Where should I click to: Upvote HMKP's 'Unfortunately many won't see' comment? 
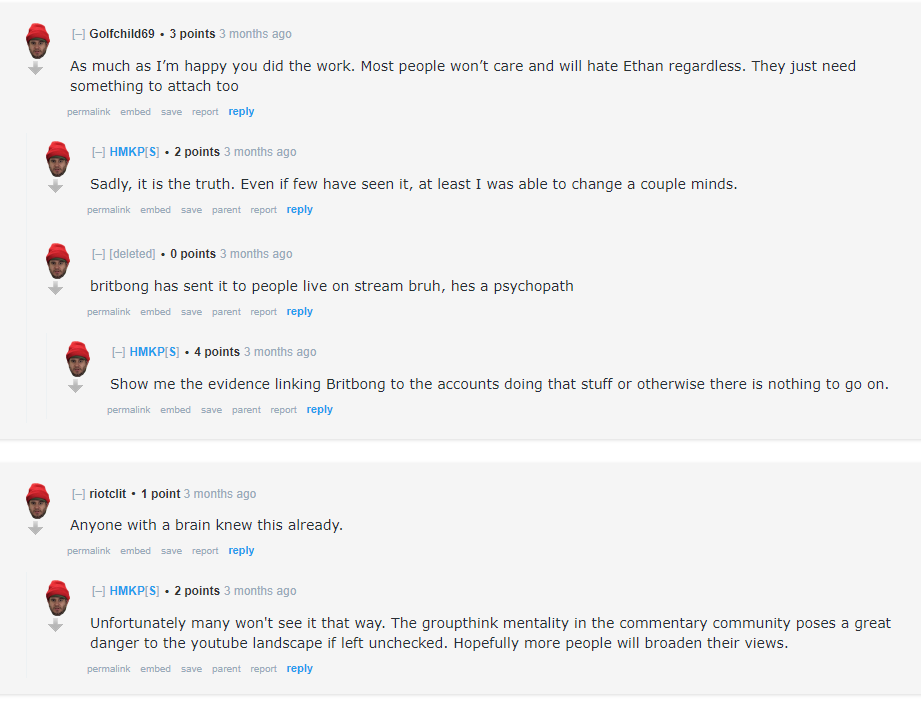[58, 598]
